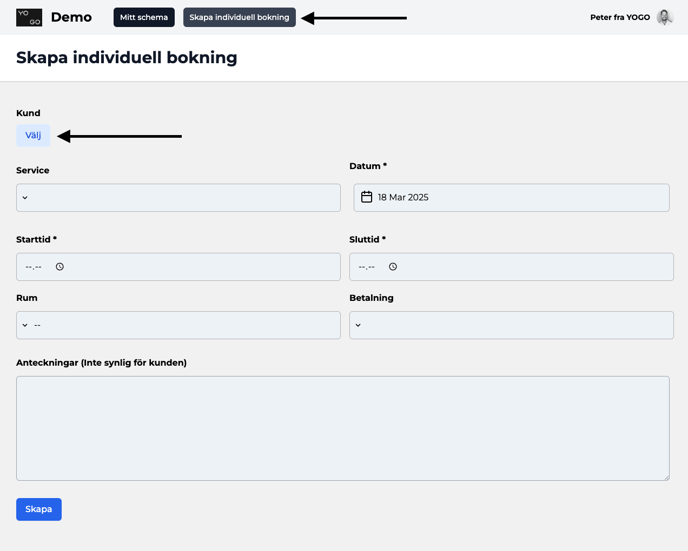Click the Service dropdown chevron icon
This screenshot has width=688, height=551.
(25, 198)
